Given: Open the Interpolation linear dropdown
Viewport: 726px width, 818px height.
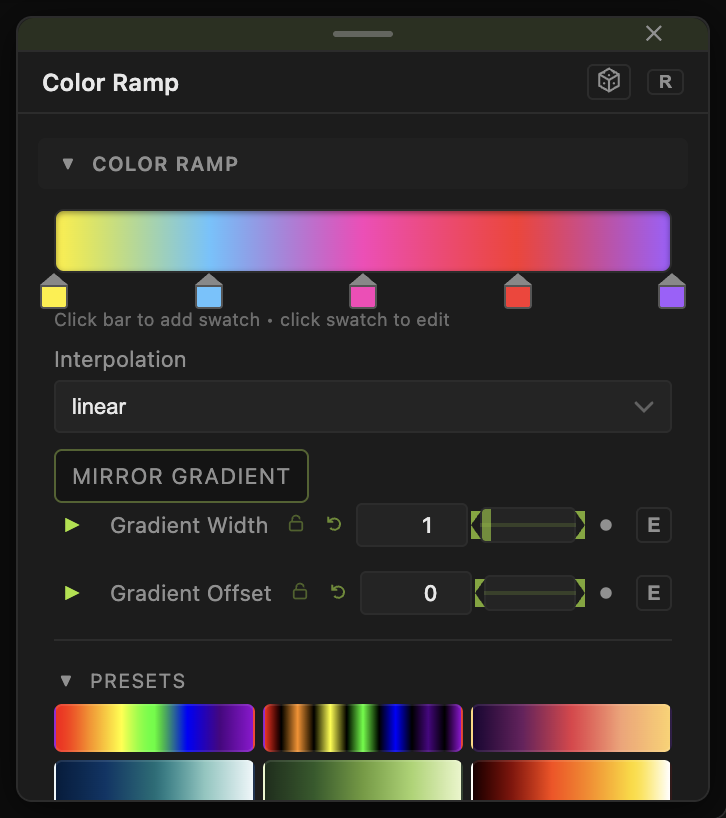Looking at the screenshot, I should coord(362,406).
